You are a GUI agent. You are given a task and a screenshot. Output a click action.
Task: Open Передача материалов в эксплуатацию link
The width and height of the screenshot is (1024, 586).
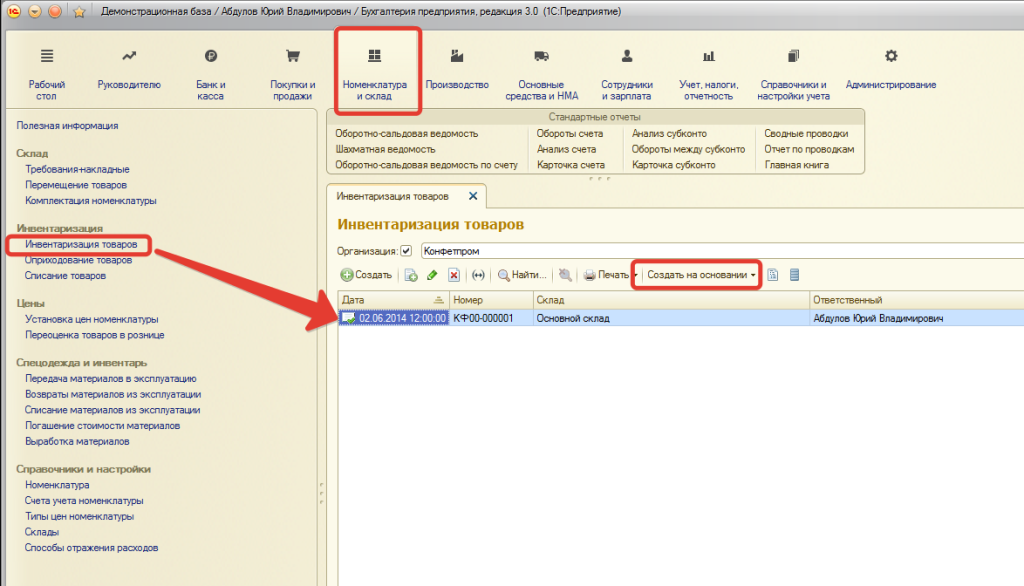[x=110, y=379]
